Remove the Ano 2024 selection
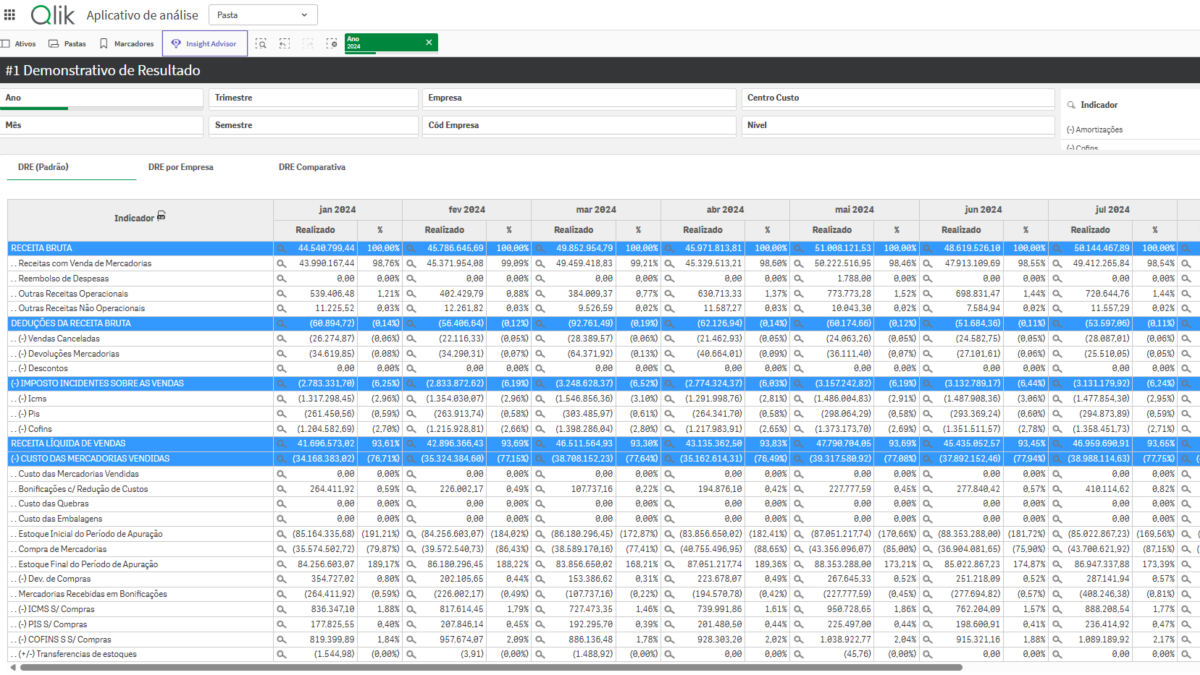The height and width of the screenshot is (675, 1200). [429, 42]
